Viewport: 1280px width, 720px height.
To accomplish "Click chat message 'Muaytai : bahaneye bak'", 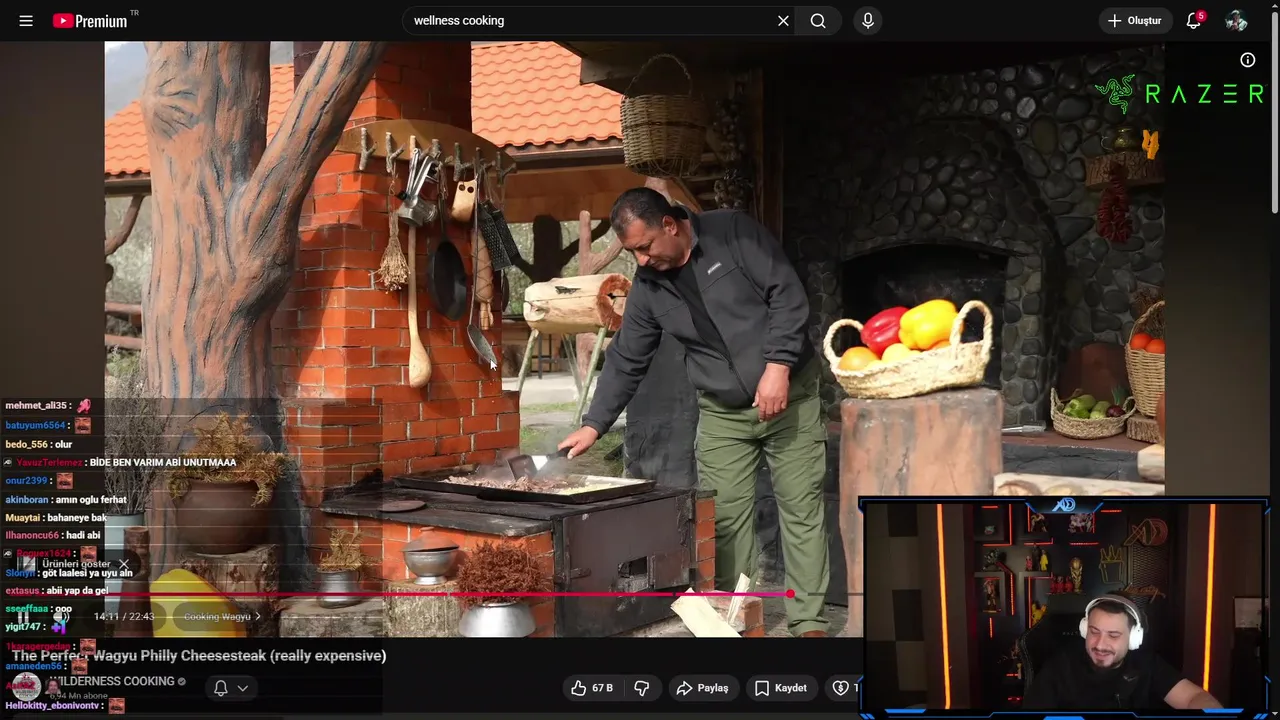I will click(x=56, y=518).
